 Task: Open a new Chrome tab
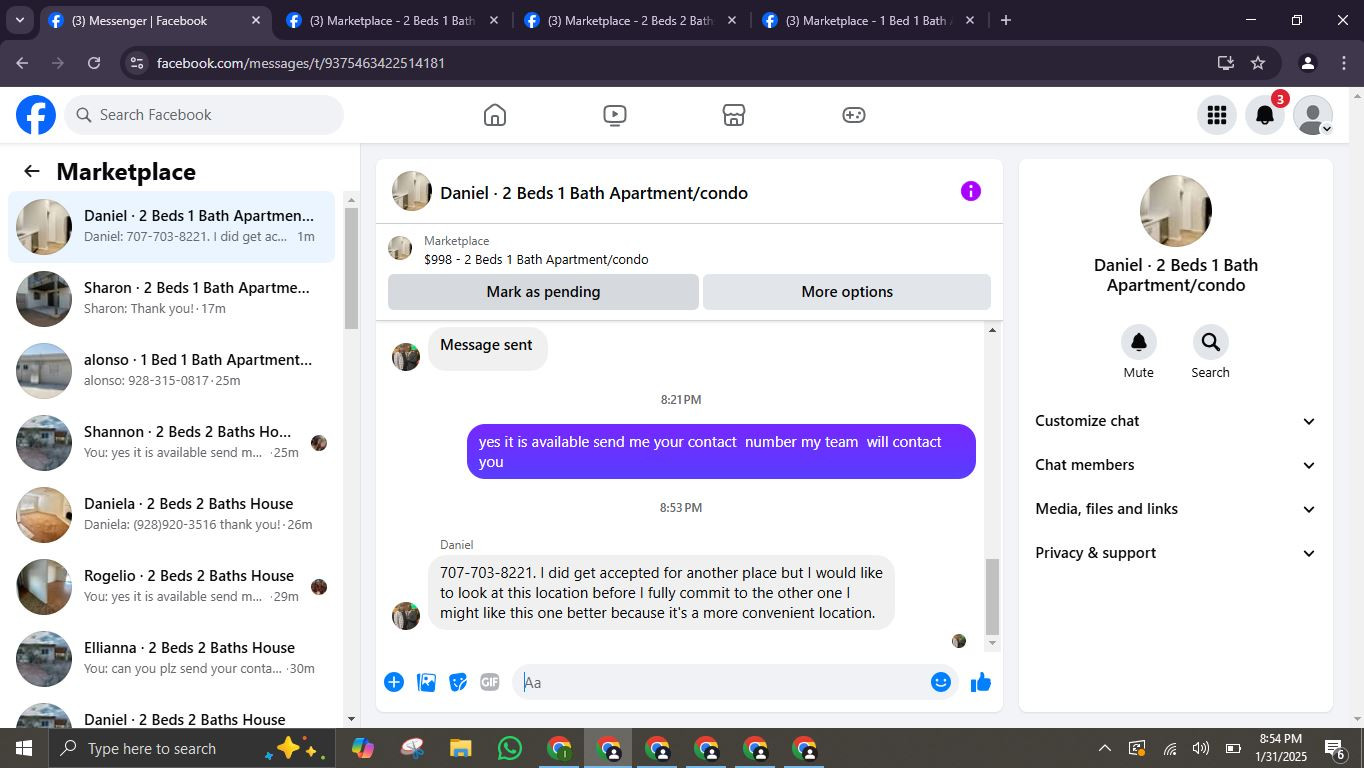coord(1006,20)
